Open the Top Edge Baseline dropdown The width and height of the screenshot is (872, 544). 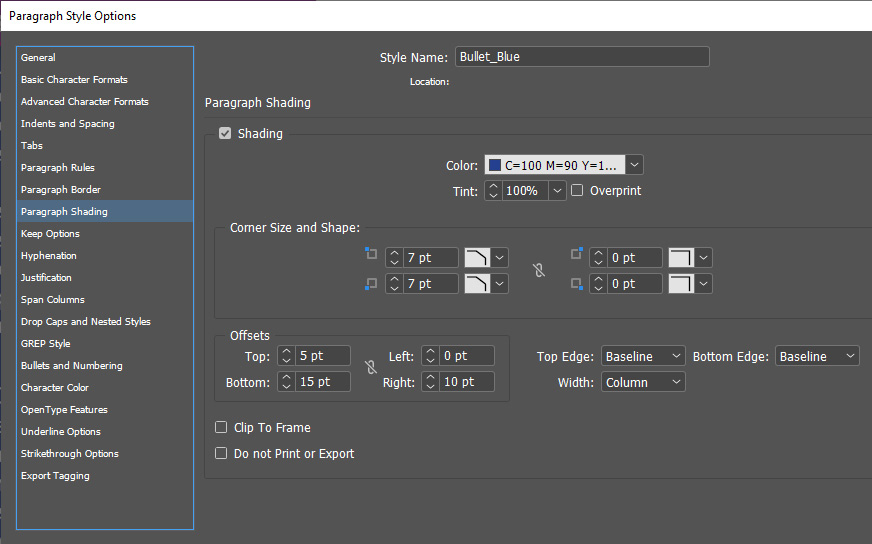tap(643, 356)
